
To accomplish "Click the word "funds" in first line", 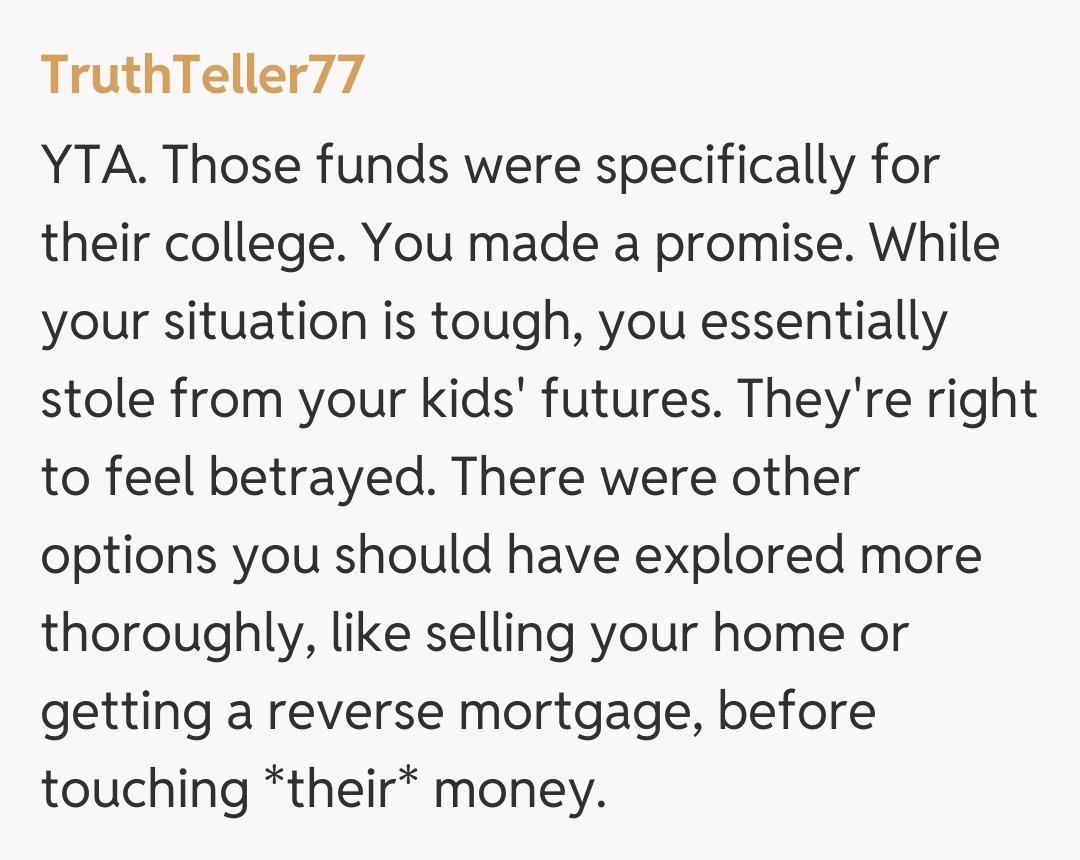I will pyautogui.click(x=383, y=166).
